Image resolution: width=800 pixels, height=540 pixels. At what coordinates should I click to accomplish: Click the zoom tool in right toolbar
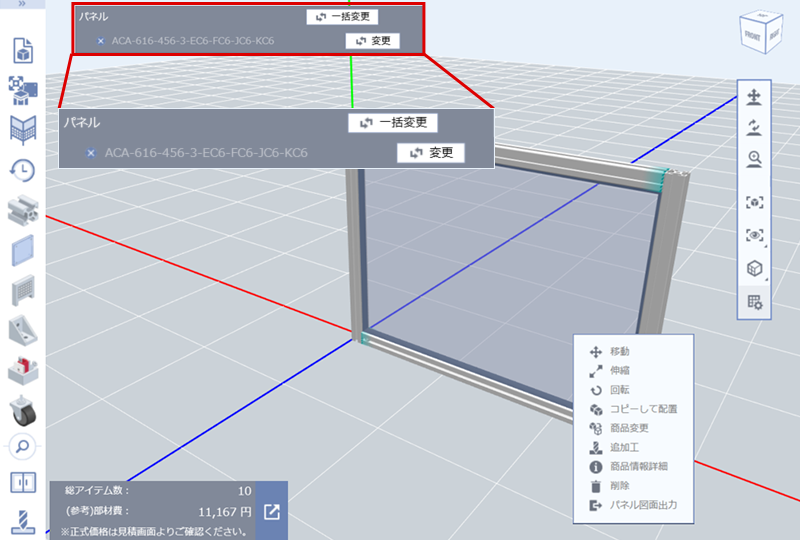755,157
